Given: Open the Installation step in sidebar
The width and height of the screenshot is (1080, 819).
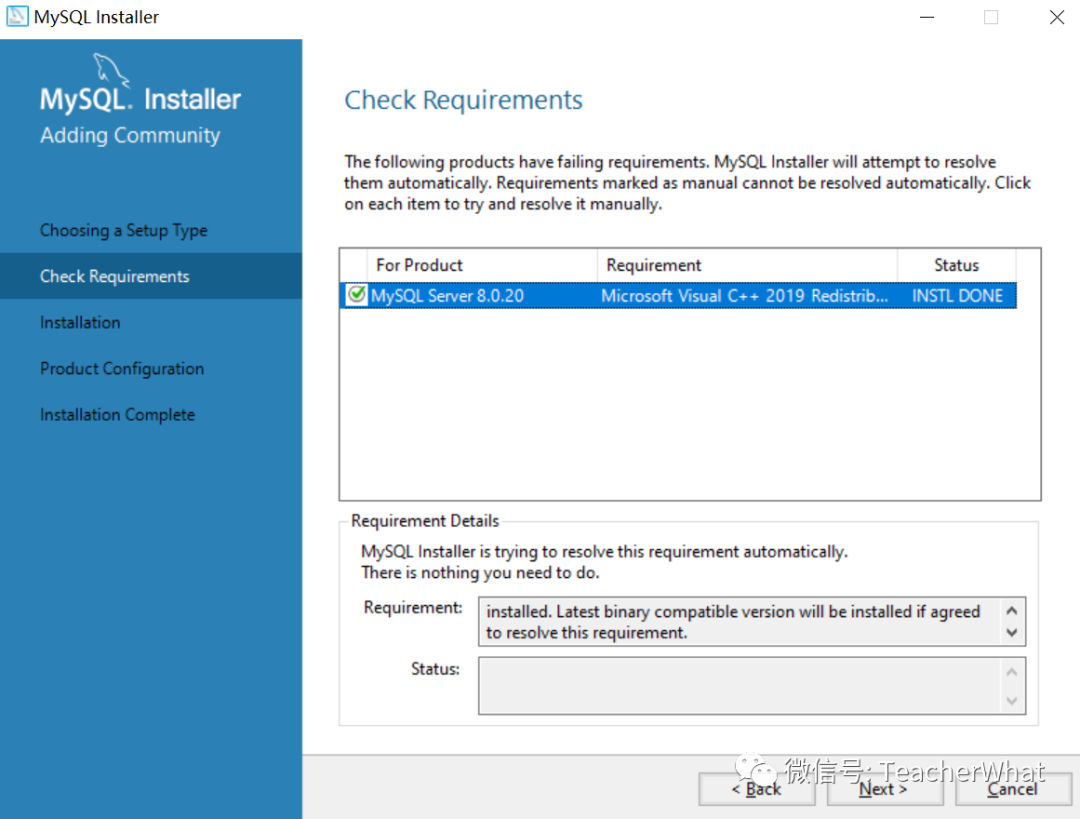Looking at the screenshot, I should (80, 322).
